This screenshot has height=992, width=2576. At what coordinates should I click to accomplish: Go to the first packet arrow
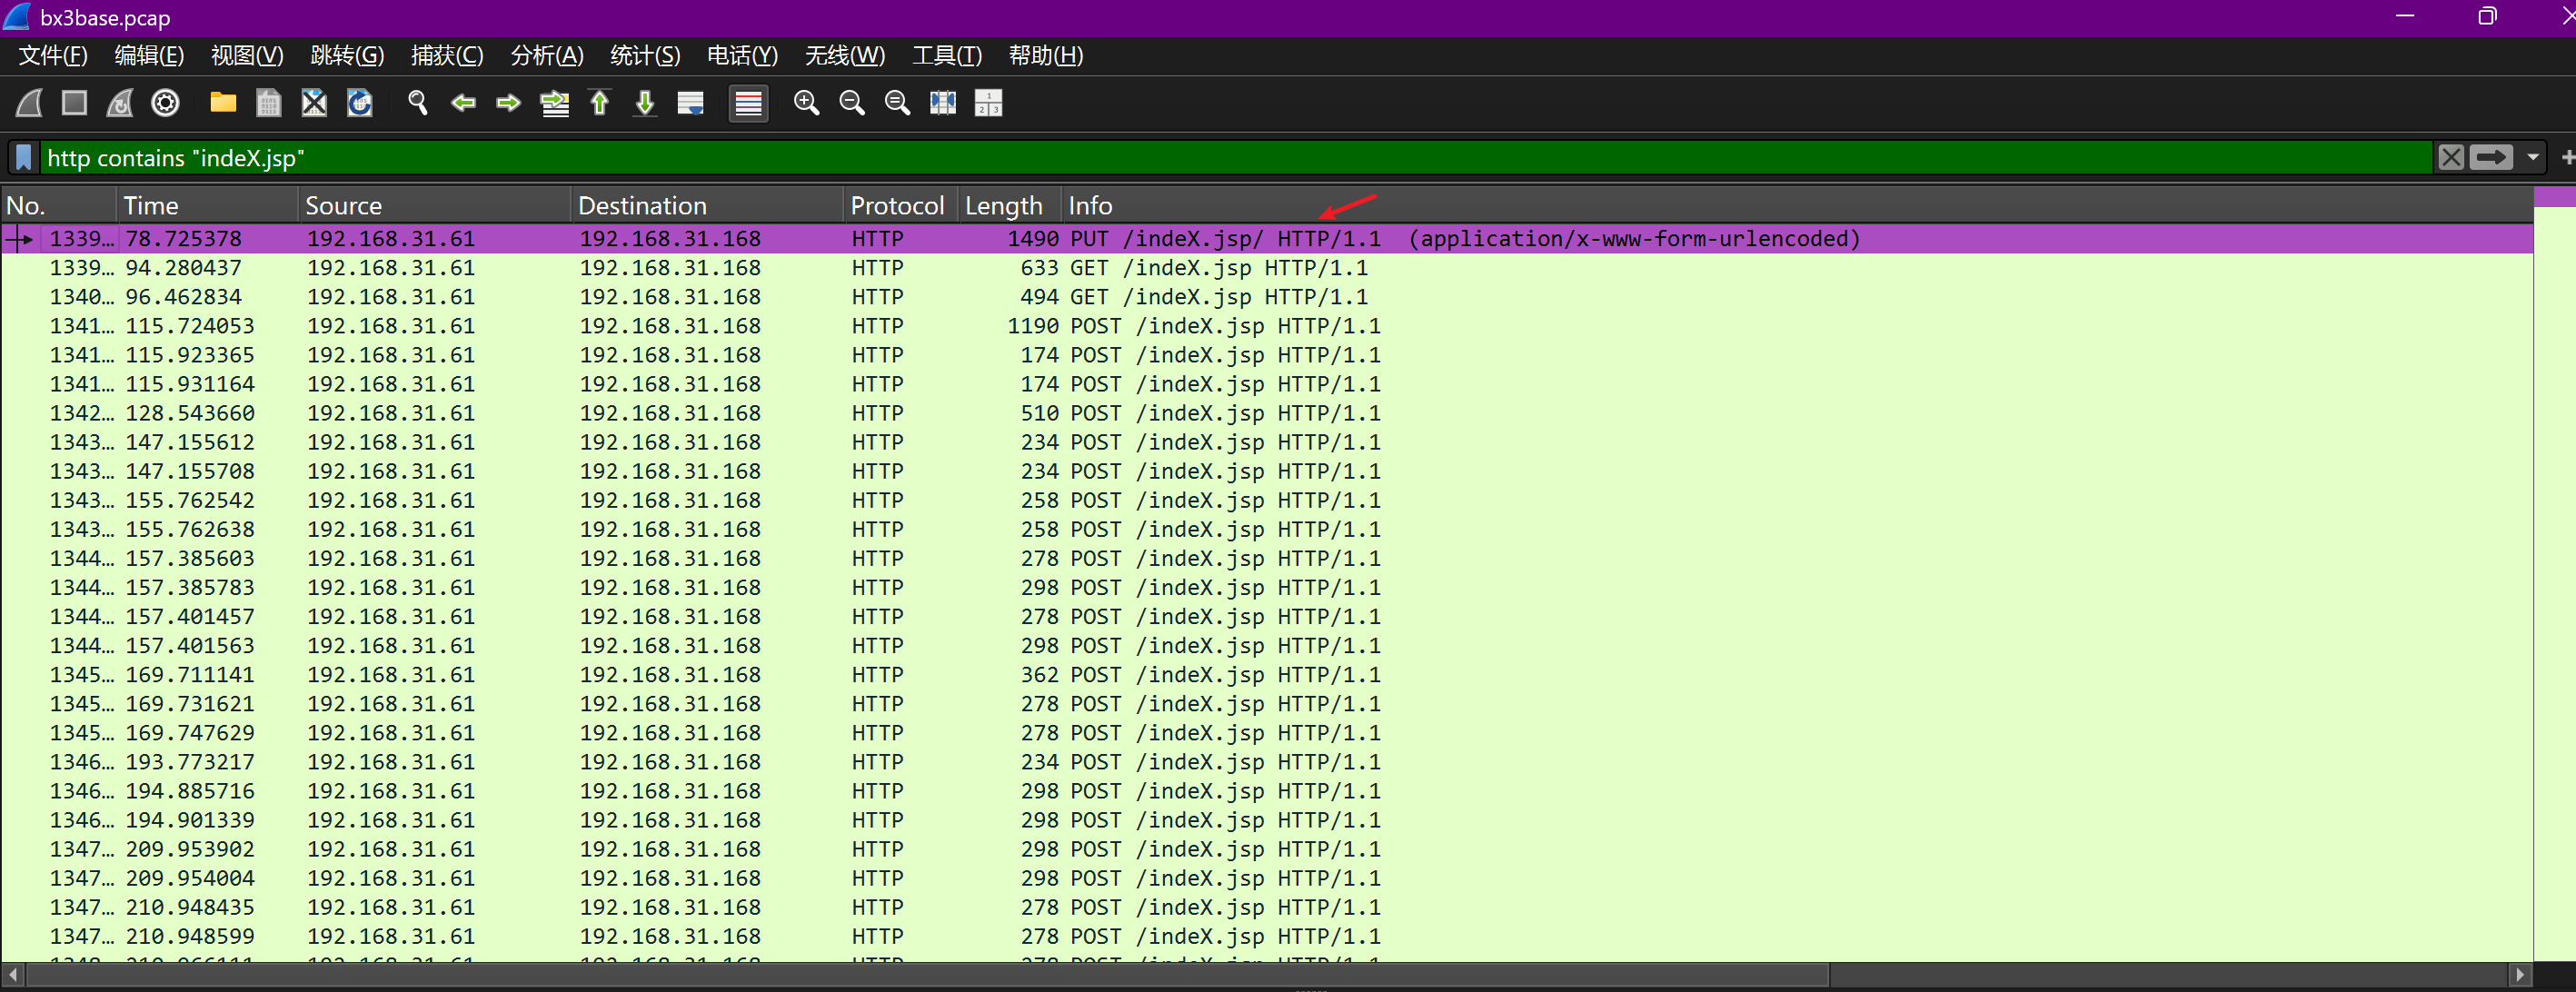pyautogui.click(x=600, y=103)
